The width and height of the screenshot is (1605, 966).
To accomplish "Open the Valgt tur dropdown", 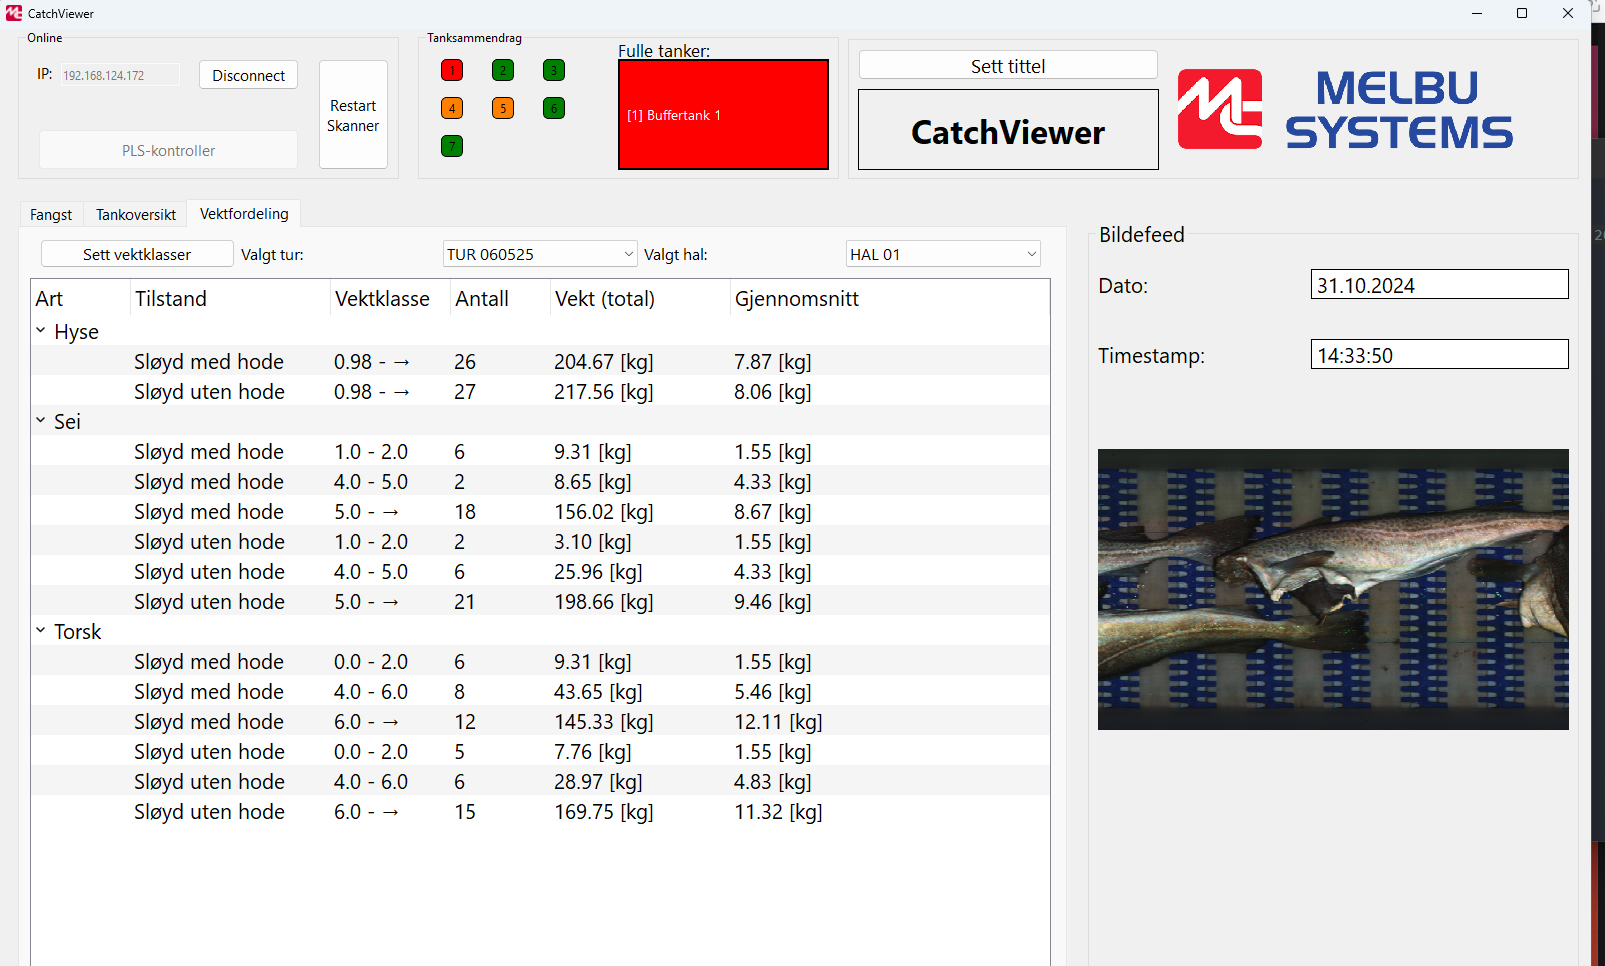I will point(539,254).
